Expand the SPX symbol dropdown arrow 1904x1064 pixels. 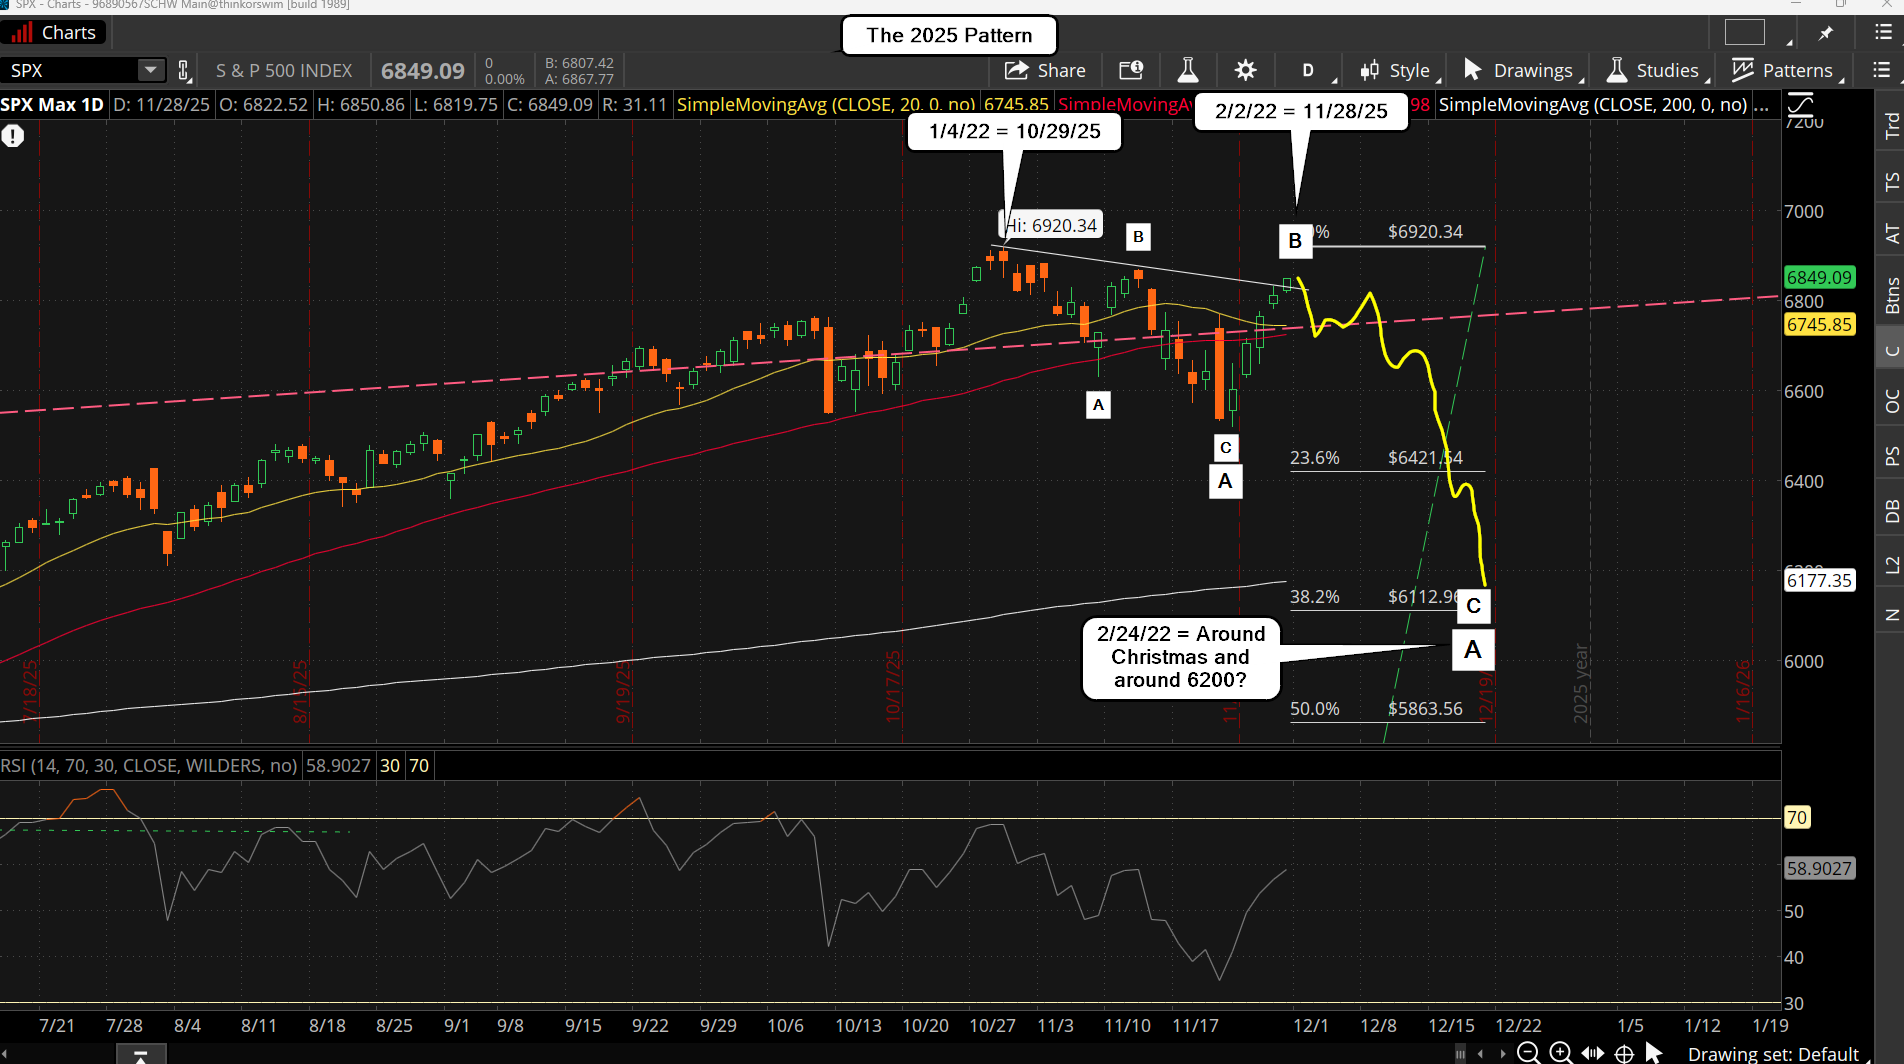click(x=151, y=70)
